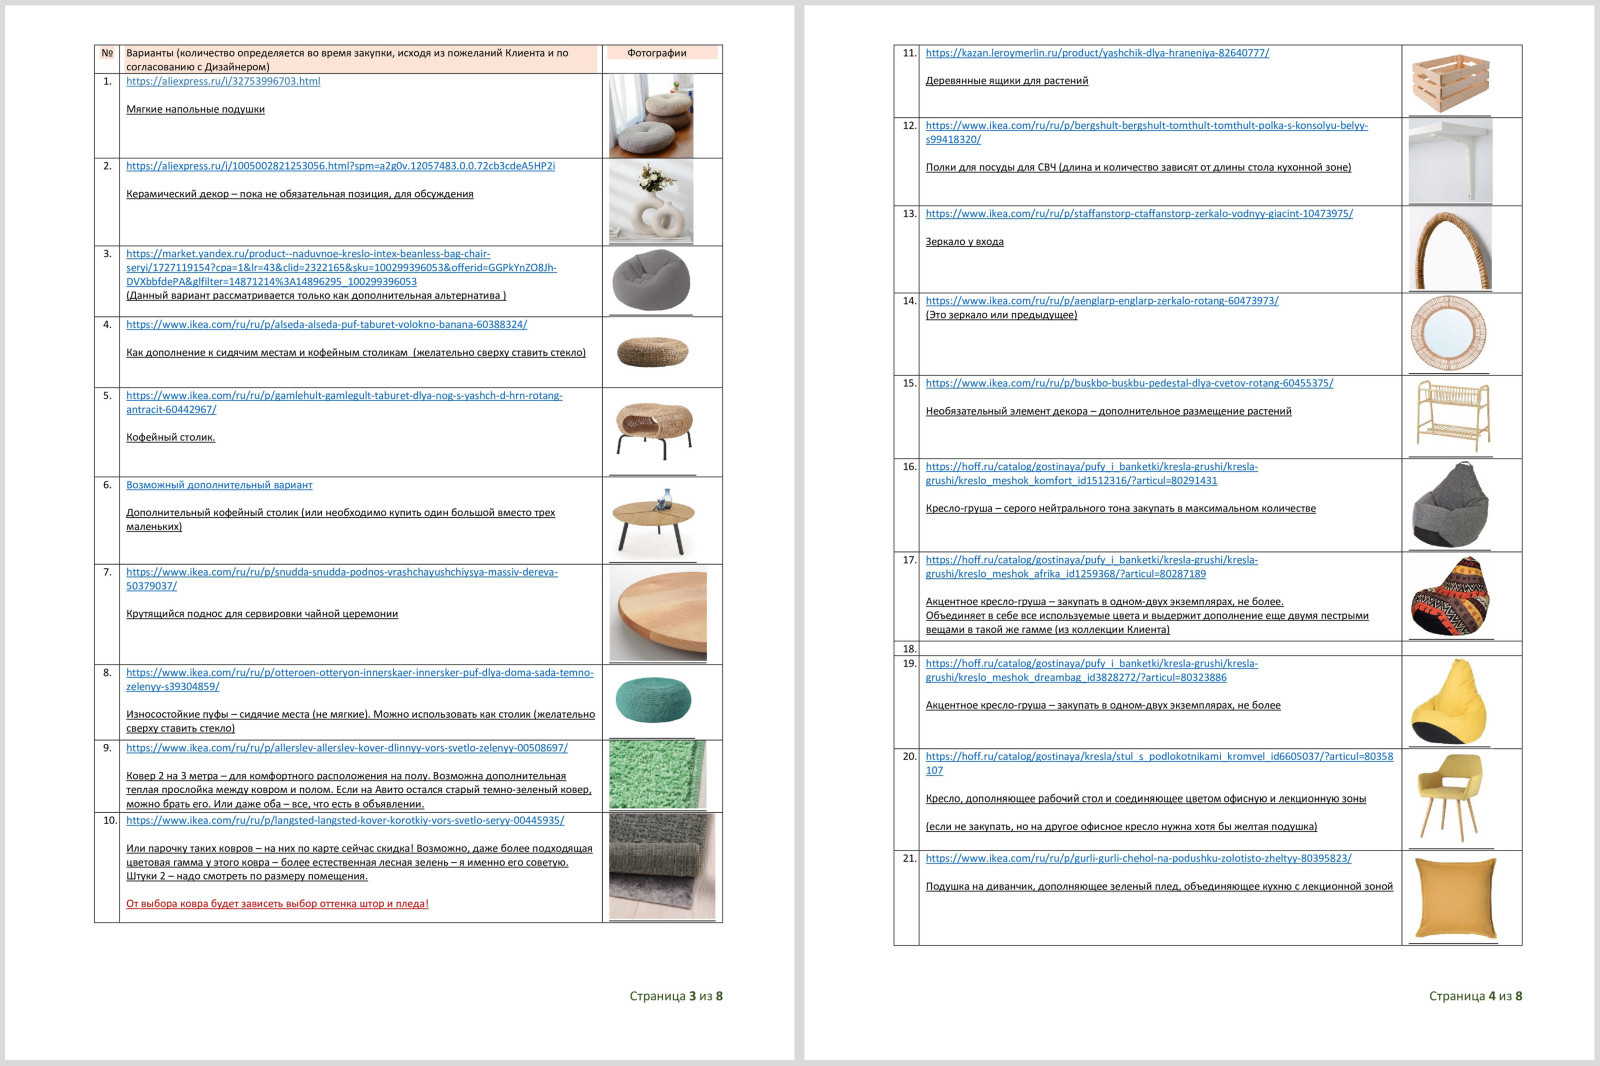Open the IKEA Snudda rotating tray link
The height and width of the screenshot is (1066, 1600).
[x=341, y=573]
